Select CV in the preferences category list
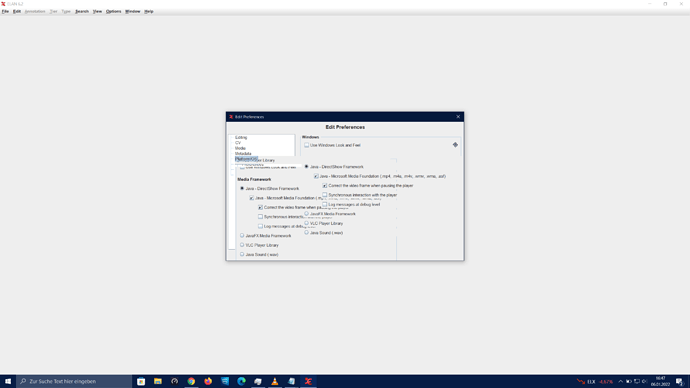The image size is (690, 388). click(x=238, y=143)
